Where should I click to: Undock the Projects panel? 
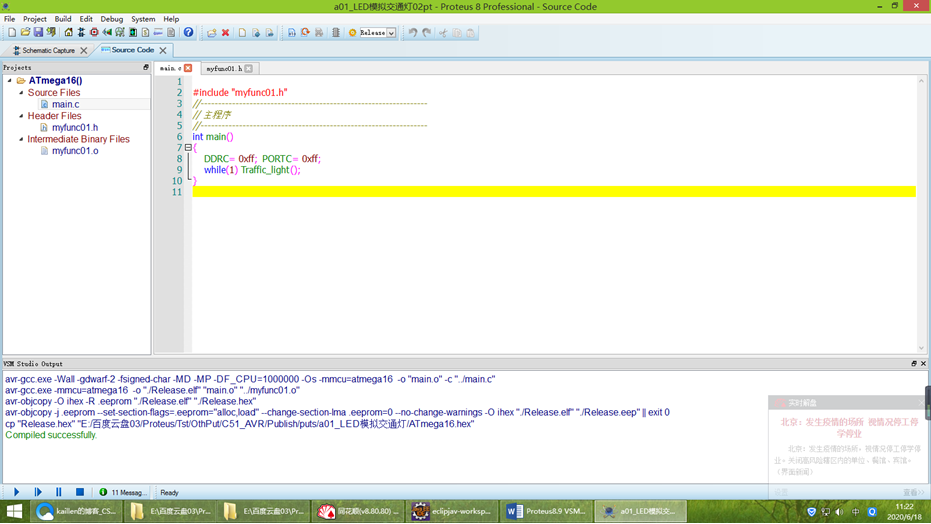coord(145,68)
